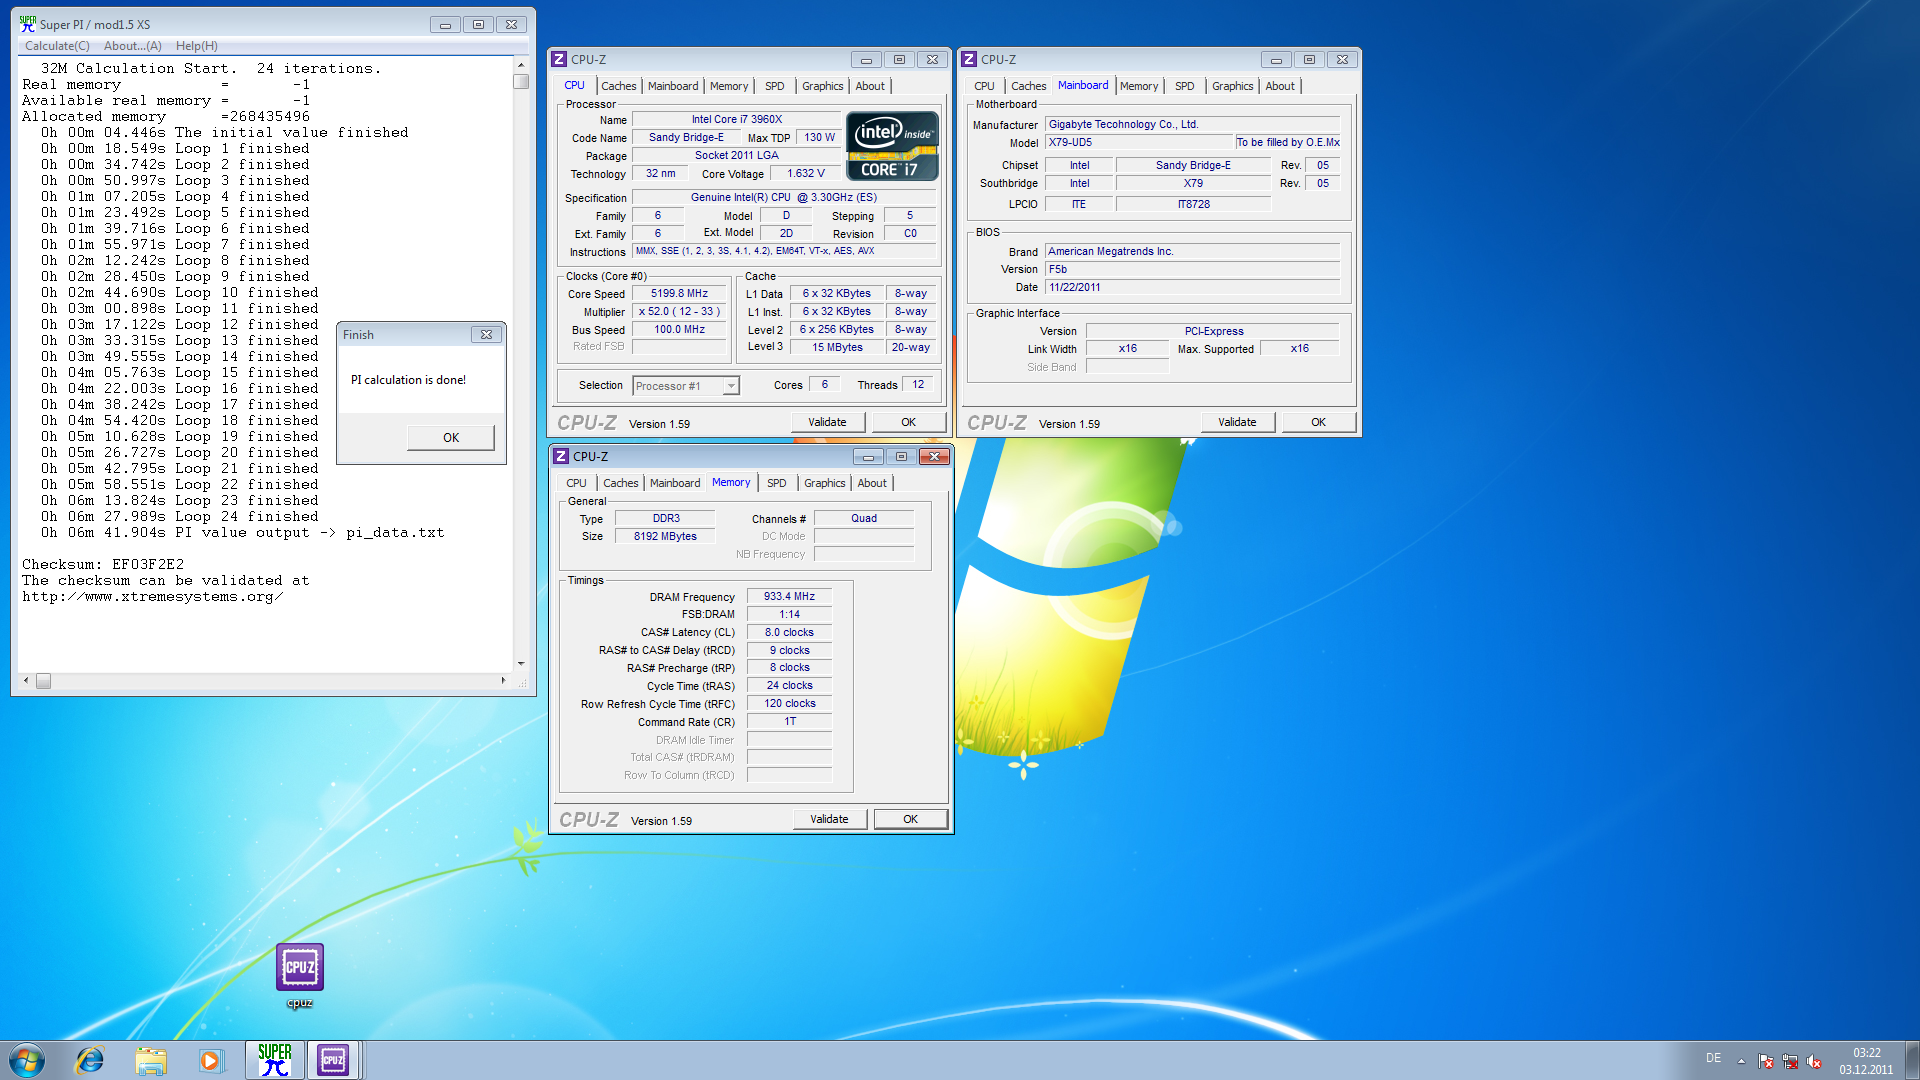
Task: Click the DRAM Frequency 933.4 MHz value
Action: pos(789,597)
